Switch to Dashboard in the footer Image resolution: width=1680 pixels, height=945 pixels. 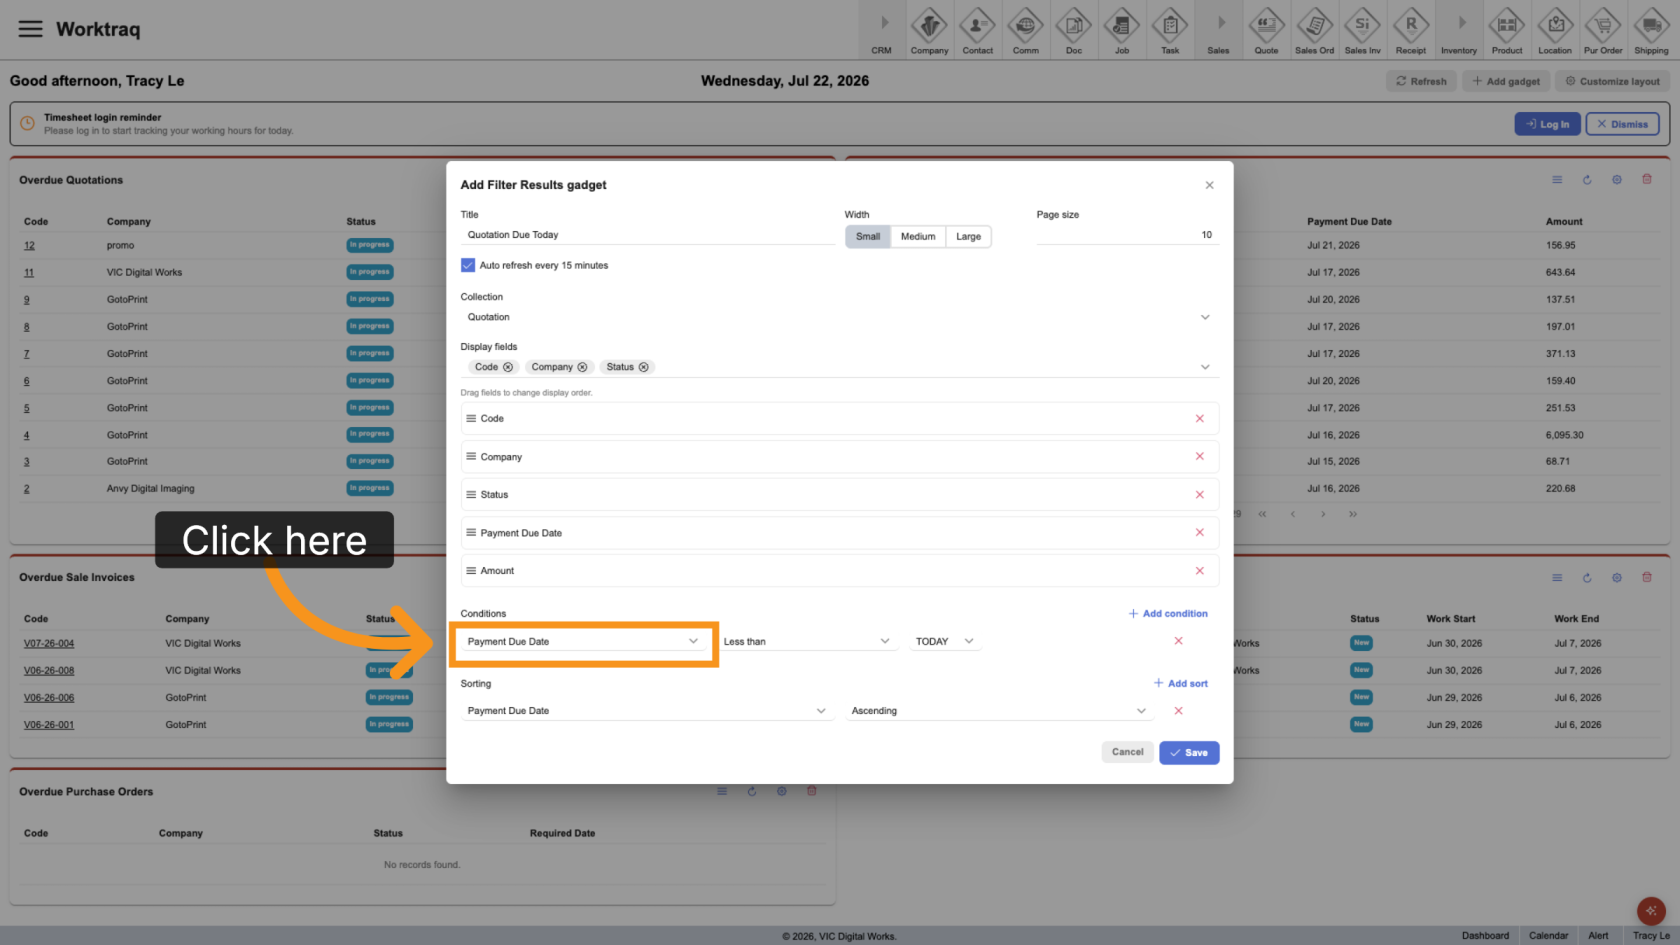(1485, 936)
